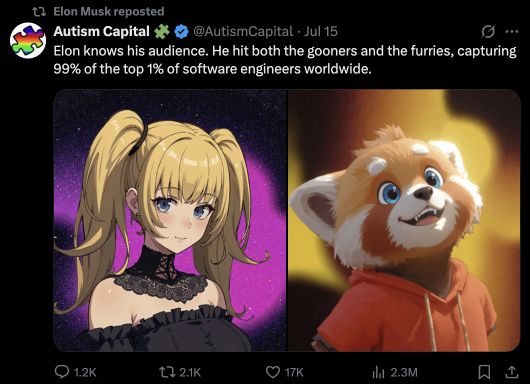Share the post with upload arrow icon
Viewport: 530px width, 384px height.
[x=512, y=372]
